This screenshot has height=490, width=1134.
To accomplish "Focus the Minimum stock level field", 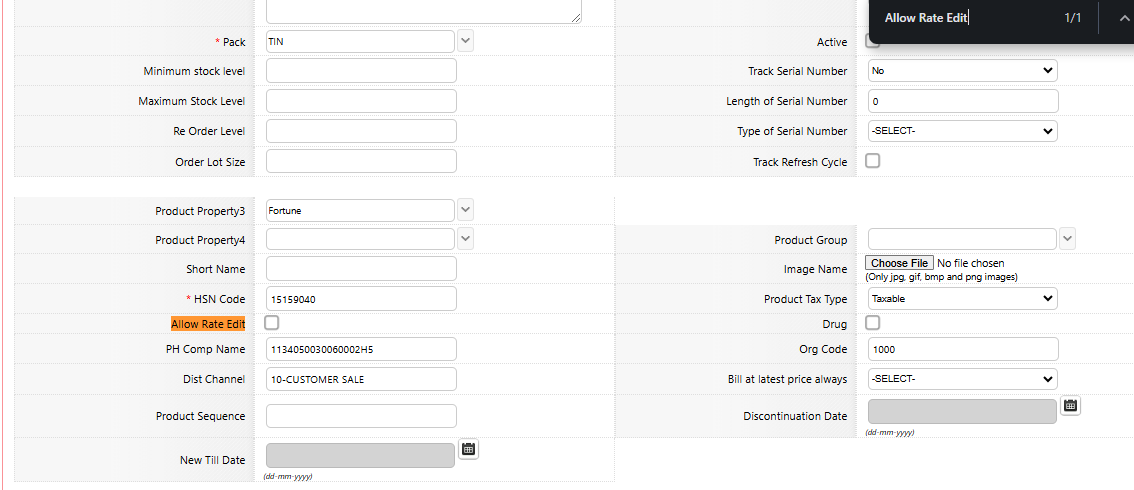I will coord(362,71).
